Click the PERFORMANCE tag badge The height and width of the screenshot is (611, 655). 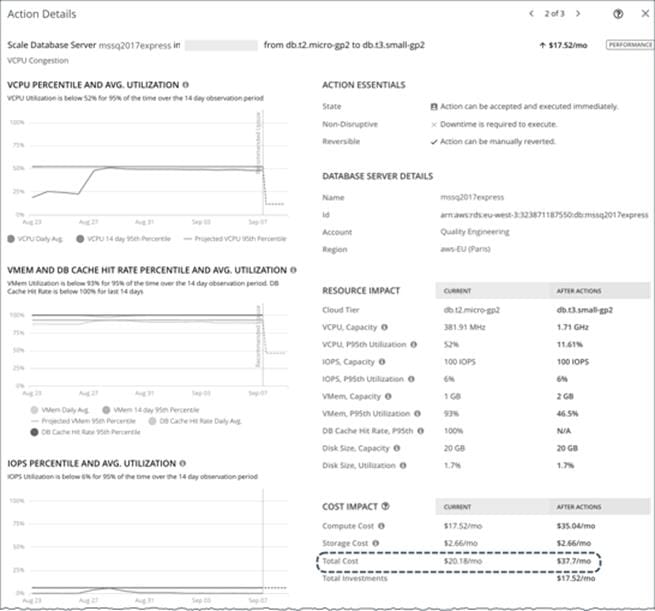tap(630, 45)
